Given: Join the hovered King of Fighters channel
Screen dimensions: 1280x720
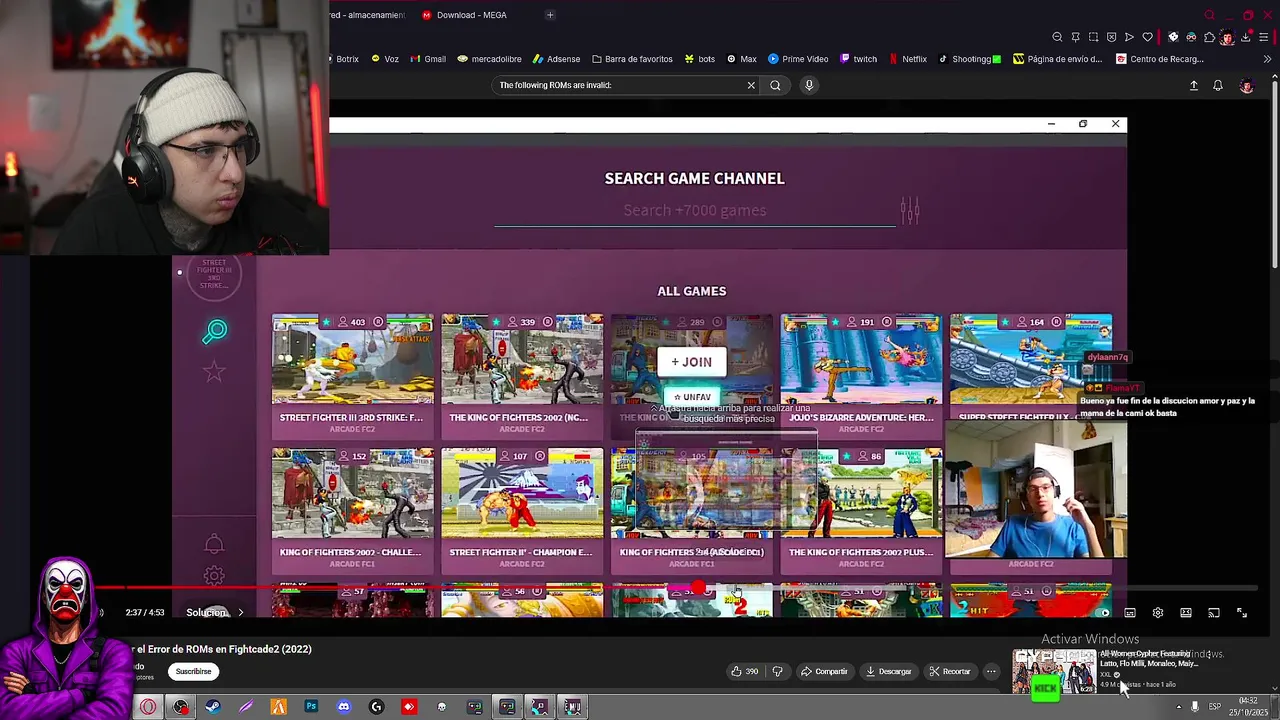Looking at the screenshot, I should (692, 362).
